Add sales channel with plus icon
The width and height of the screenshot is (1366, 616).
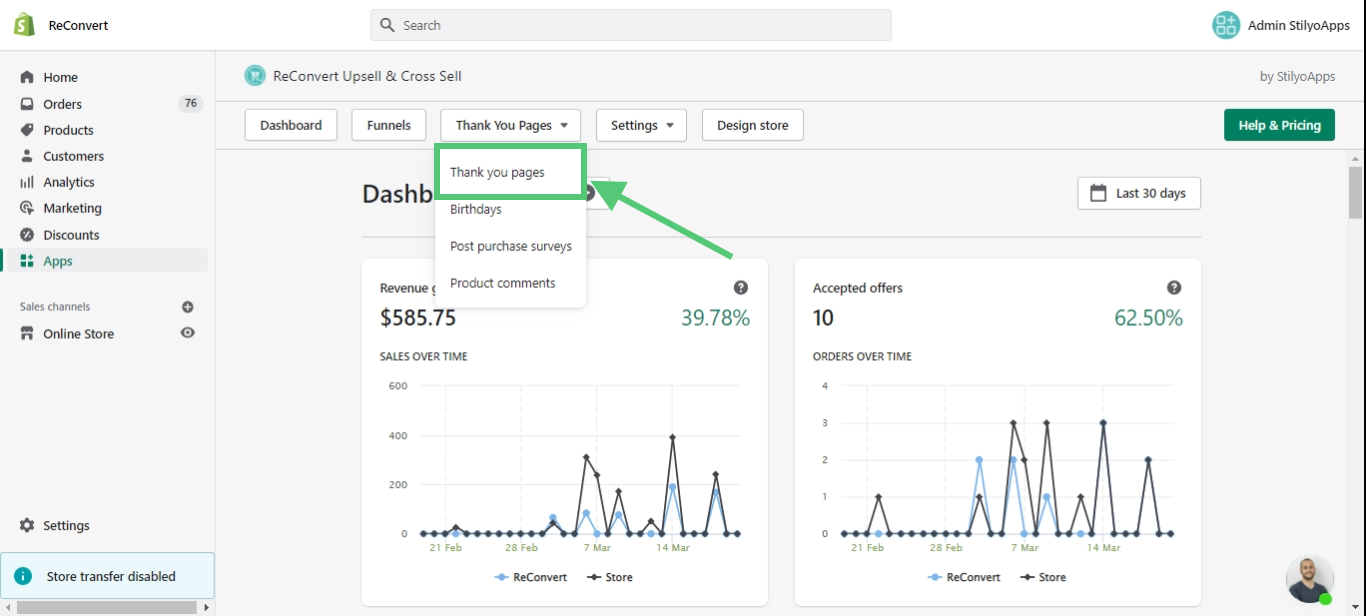pos(187,307)
